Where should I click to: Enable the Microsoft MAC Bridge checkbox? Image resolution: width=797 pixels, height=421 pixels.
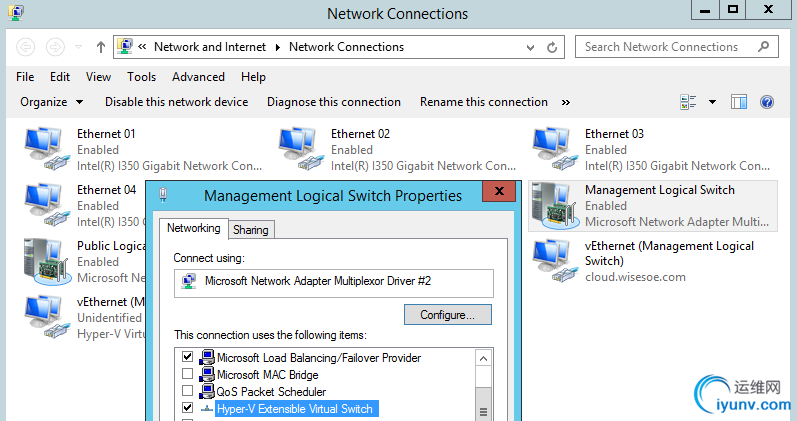(x=188, y=374)
